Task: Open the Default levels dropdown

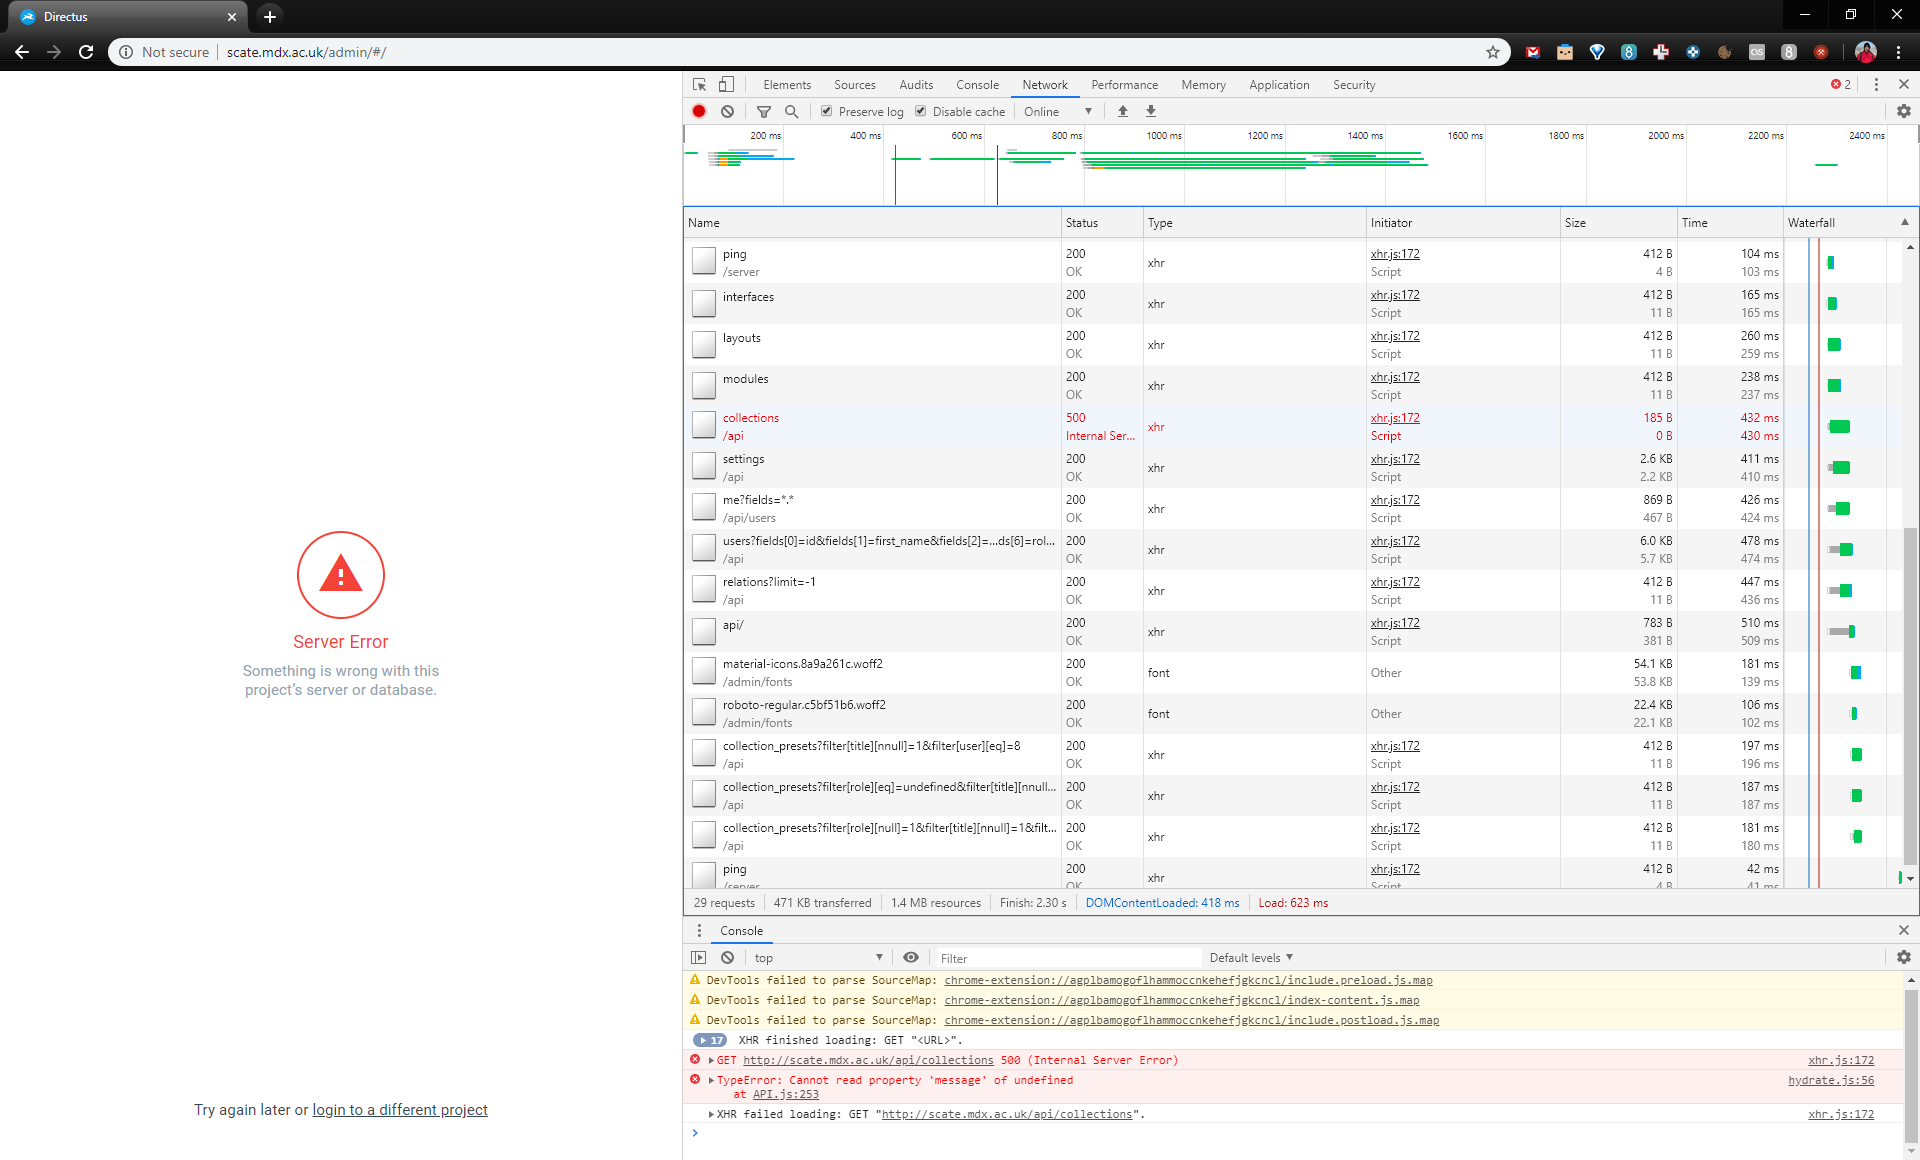Action: tap(1251, 957)
